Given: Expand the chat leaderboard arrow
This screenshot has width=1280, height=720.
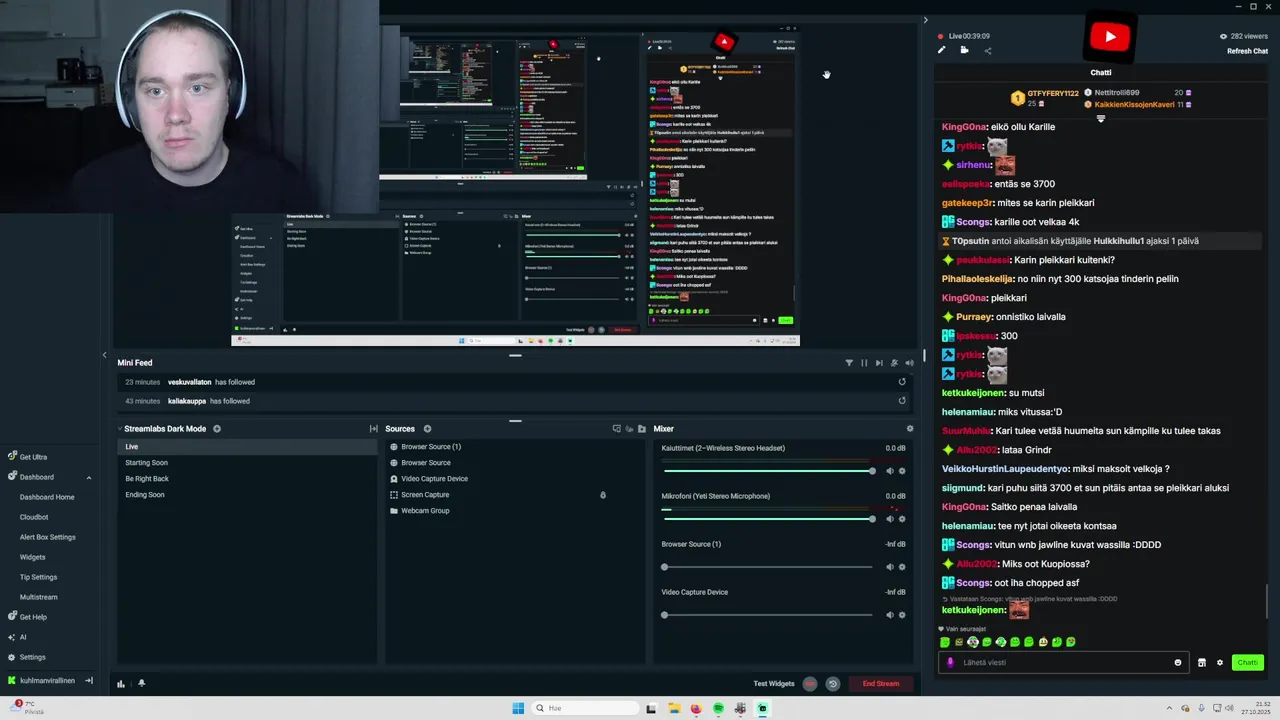Looking at the screenshot, I should click(x=1101, y=119).
